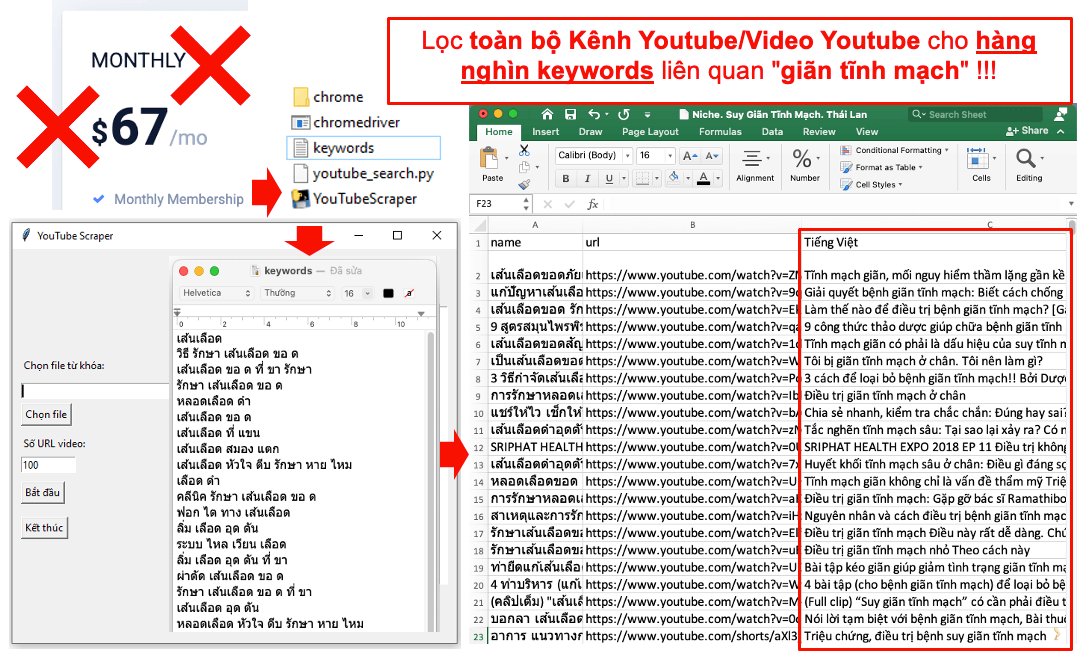Click the keyword file path input field
This screenshot has width=1083, height=655.
coord(95,390)
